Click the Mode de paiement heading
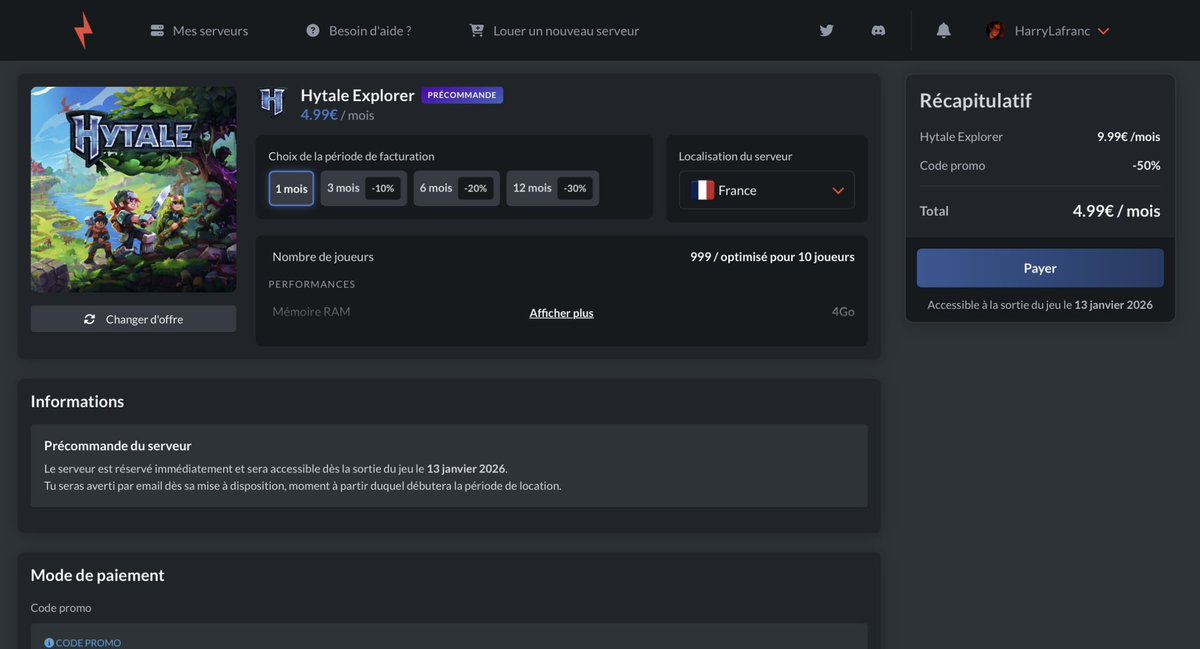This screenshot has width=1200, height=649. click(x=97, y=575)
